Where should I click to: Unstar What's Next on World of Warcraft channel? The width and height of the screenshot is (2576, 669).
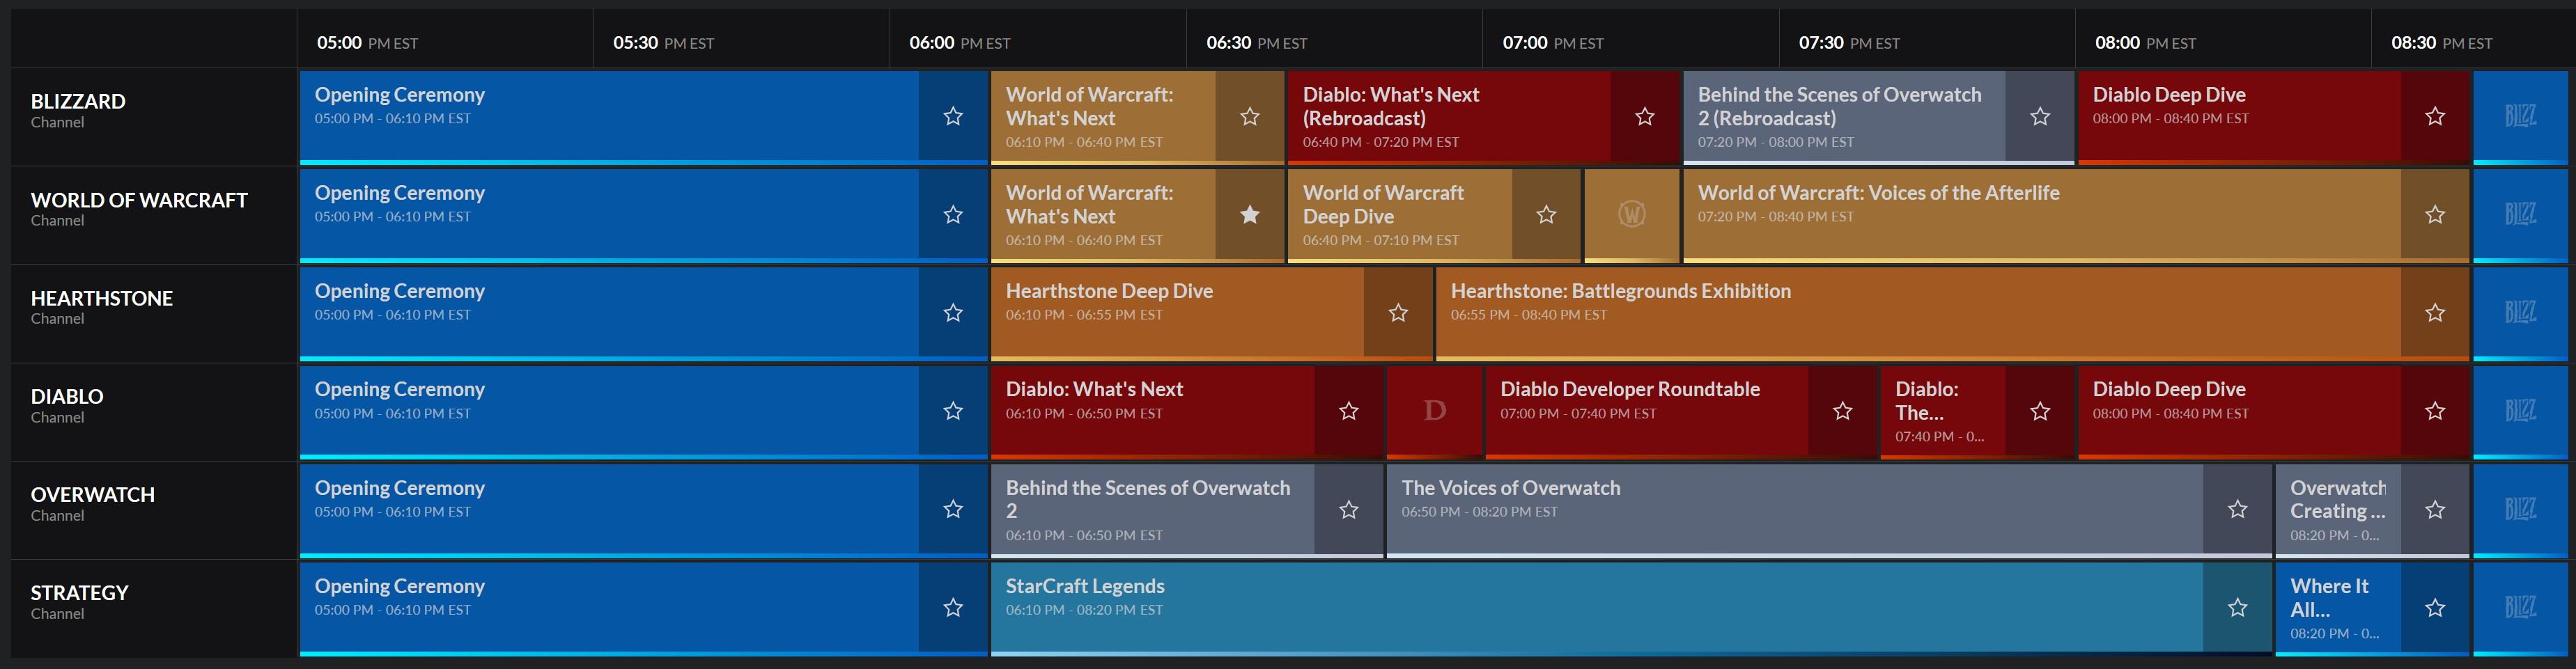[x=1250, y=214]
